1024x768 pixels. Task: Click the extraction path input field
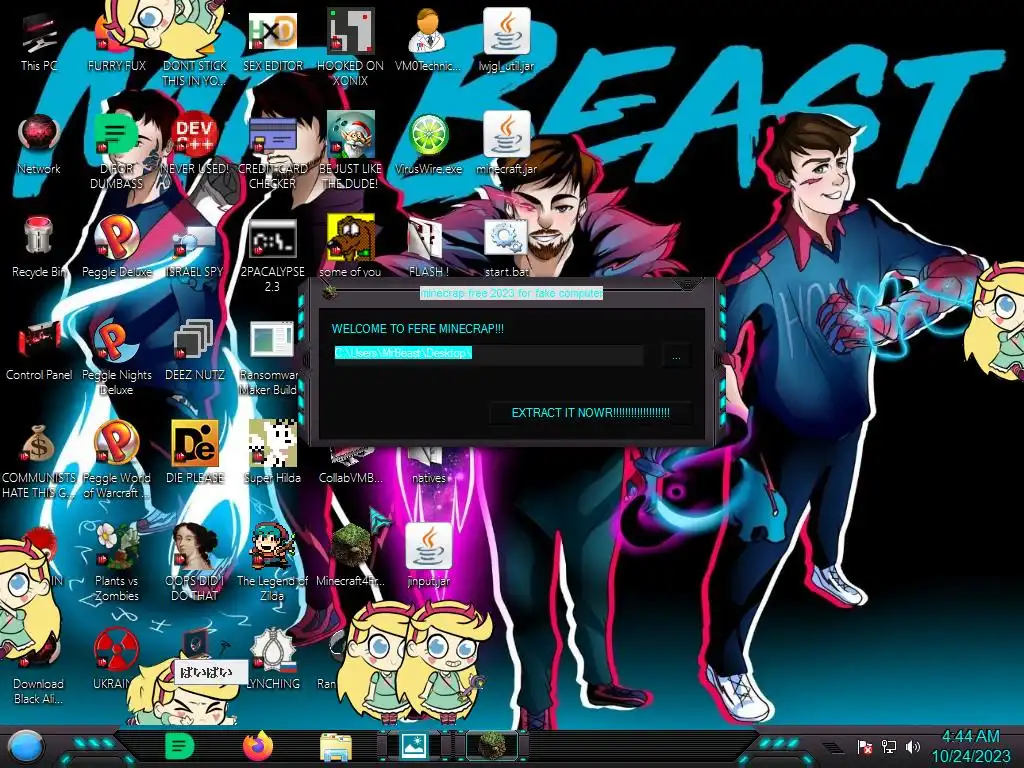pos(488,353)
